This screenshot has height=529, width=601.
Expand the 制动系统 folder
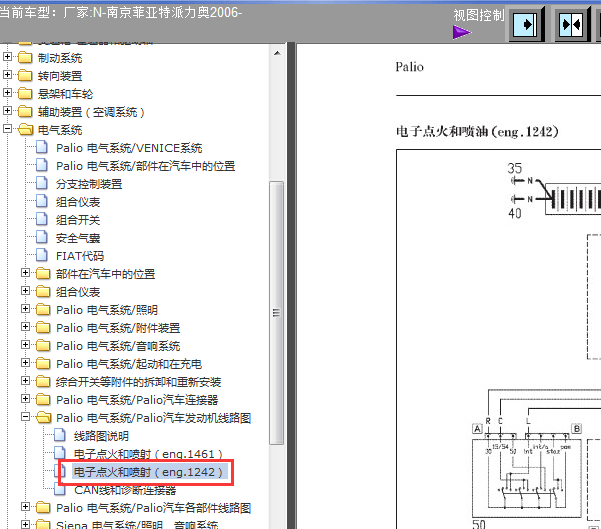[x=7, y=57]
